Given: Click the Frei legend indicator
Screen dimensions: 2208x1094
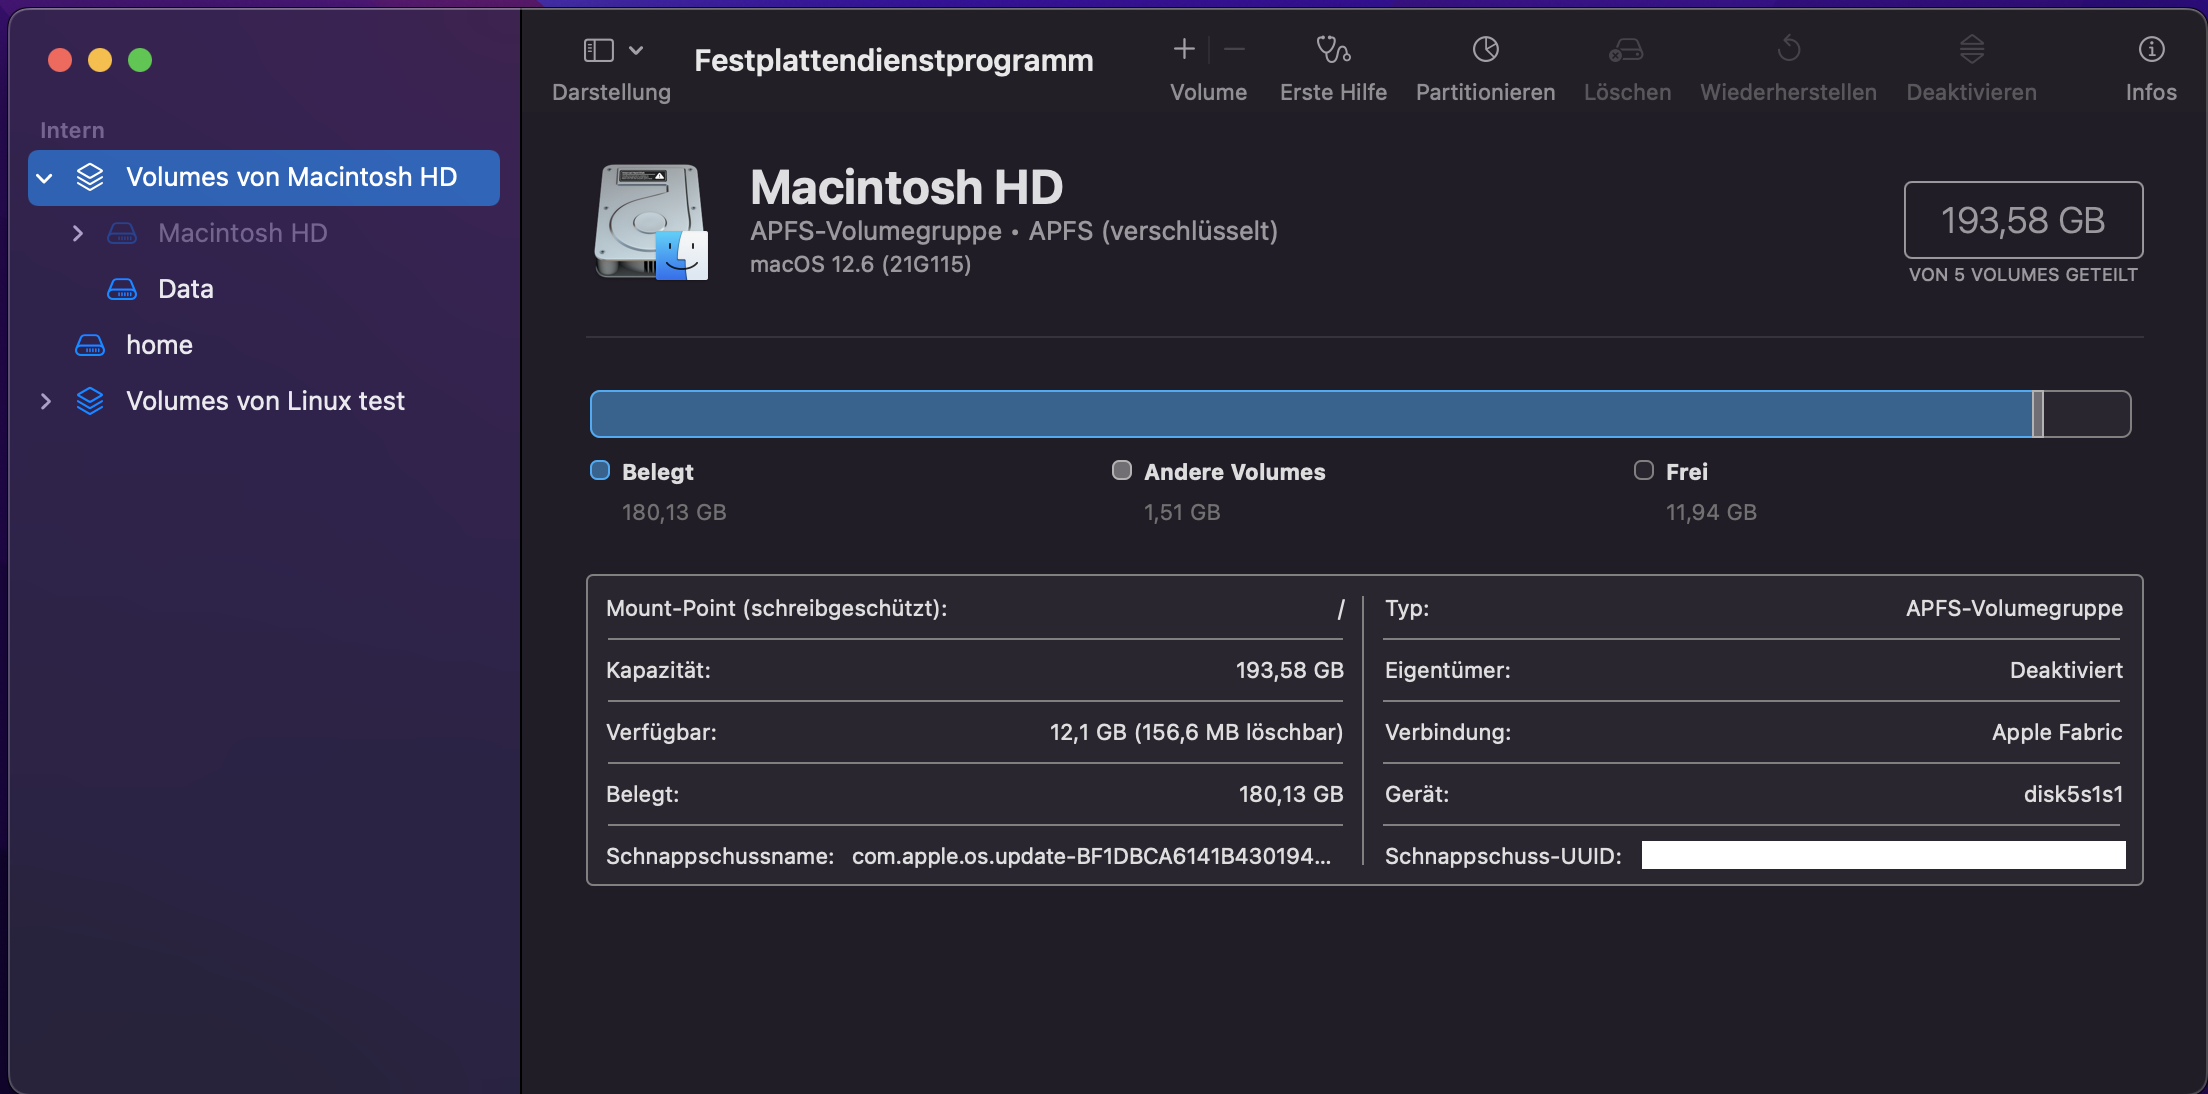Looking at the screenshot, I should [x=1644, y=470].
